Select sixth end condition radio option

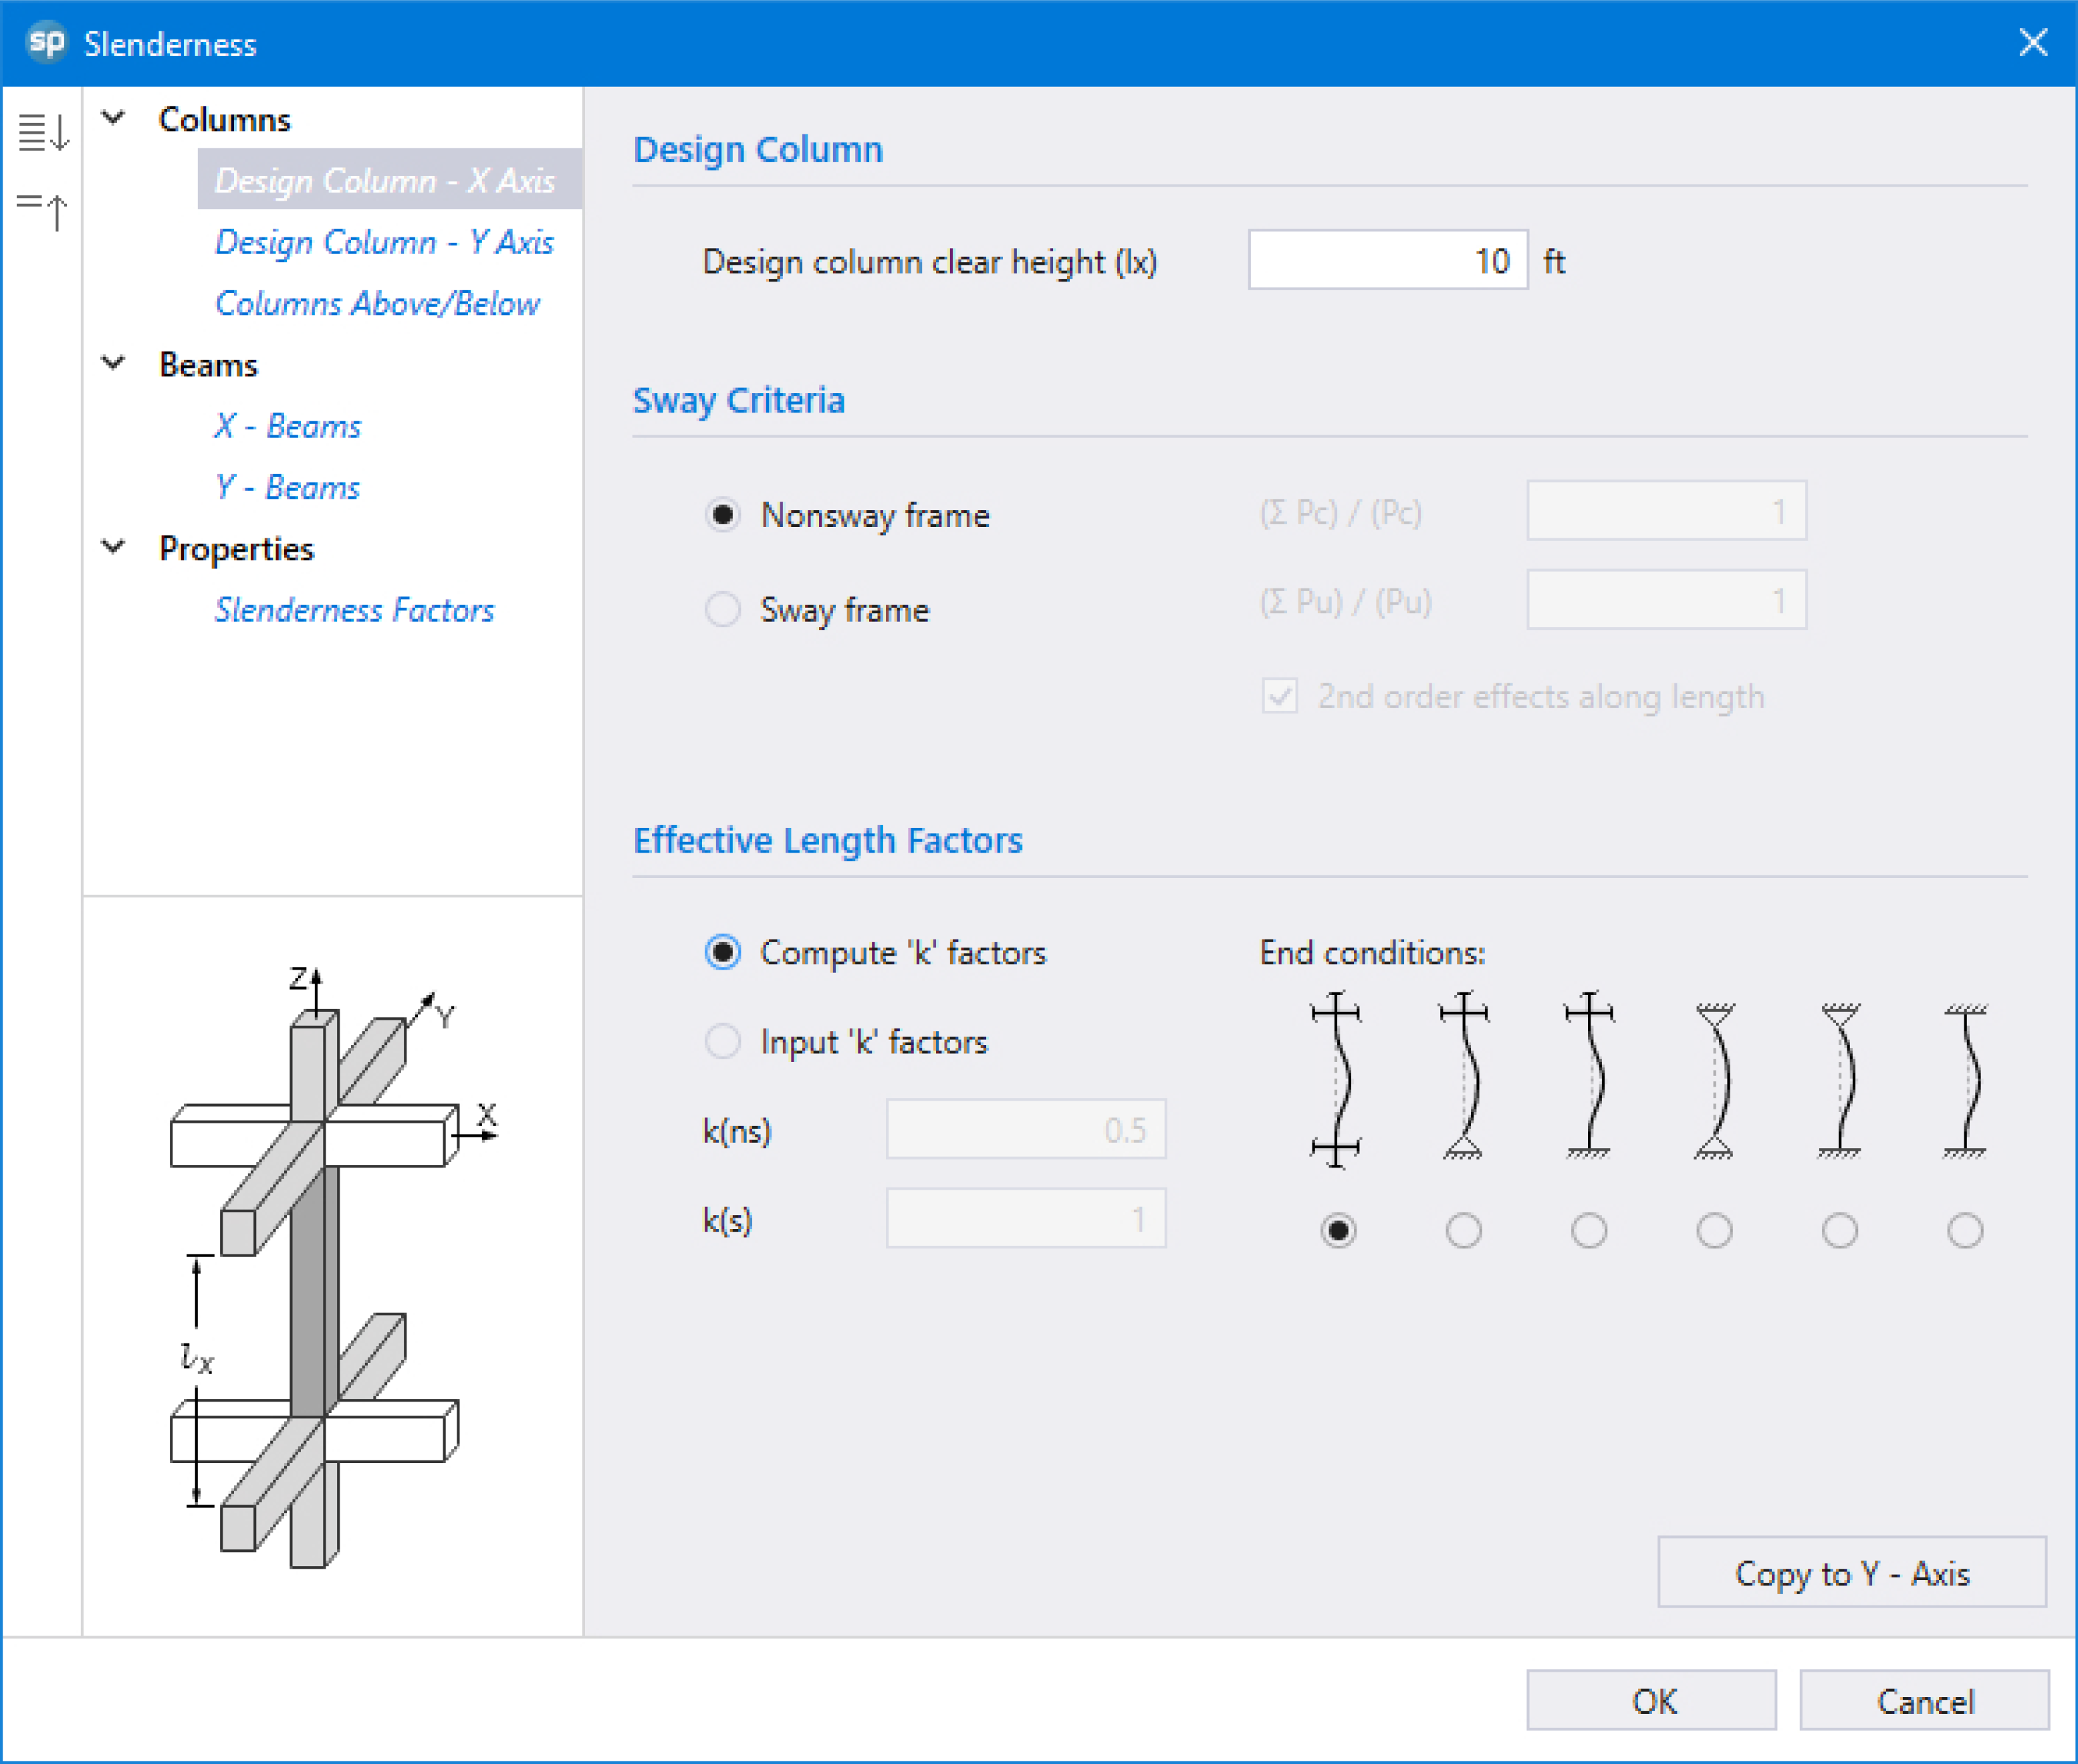point(1965,1230)
